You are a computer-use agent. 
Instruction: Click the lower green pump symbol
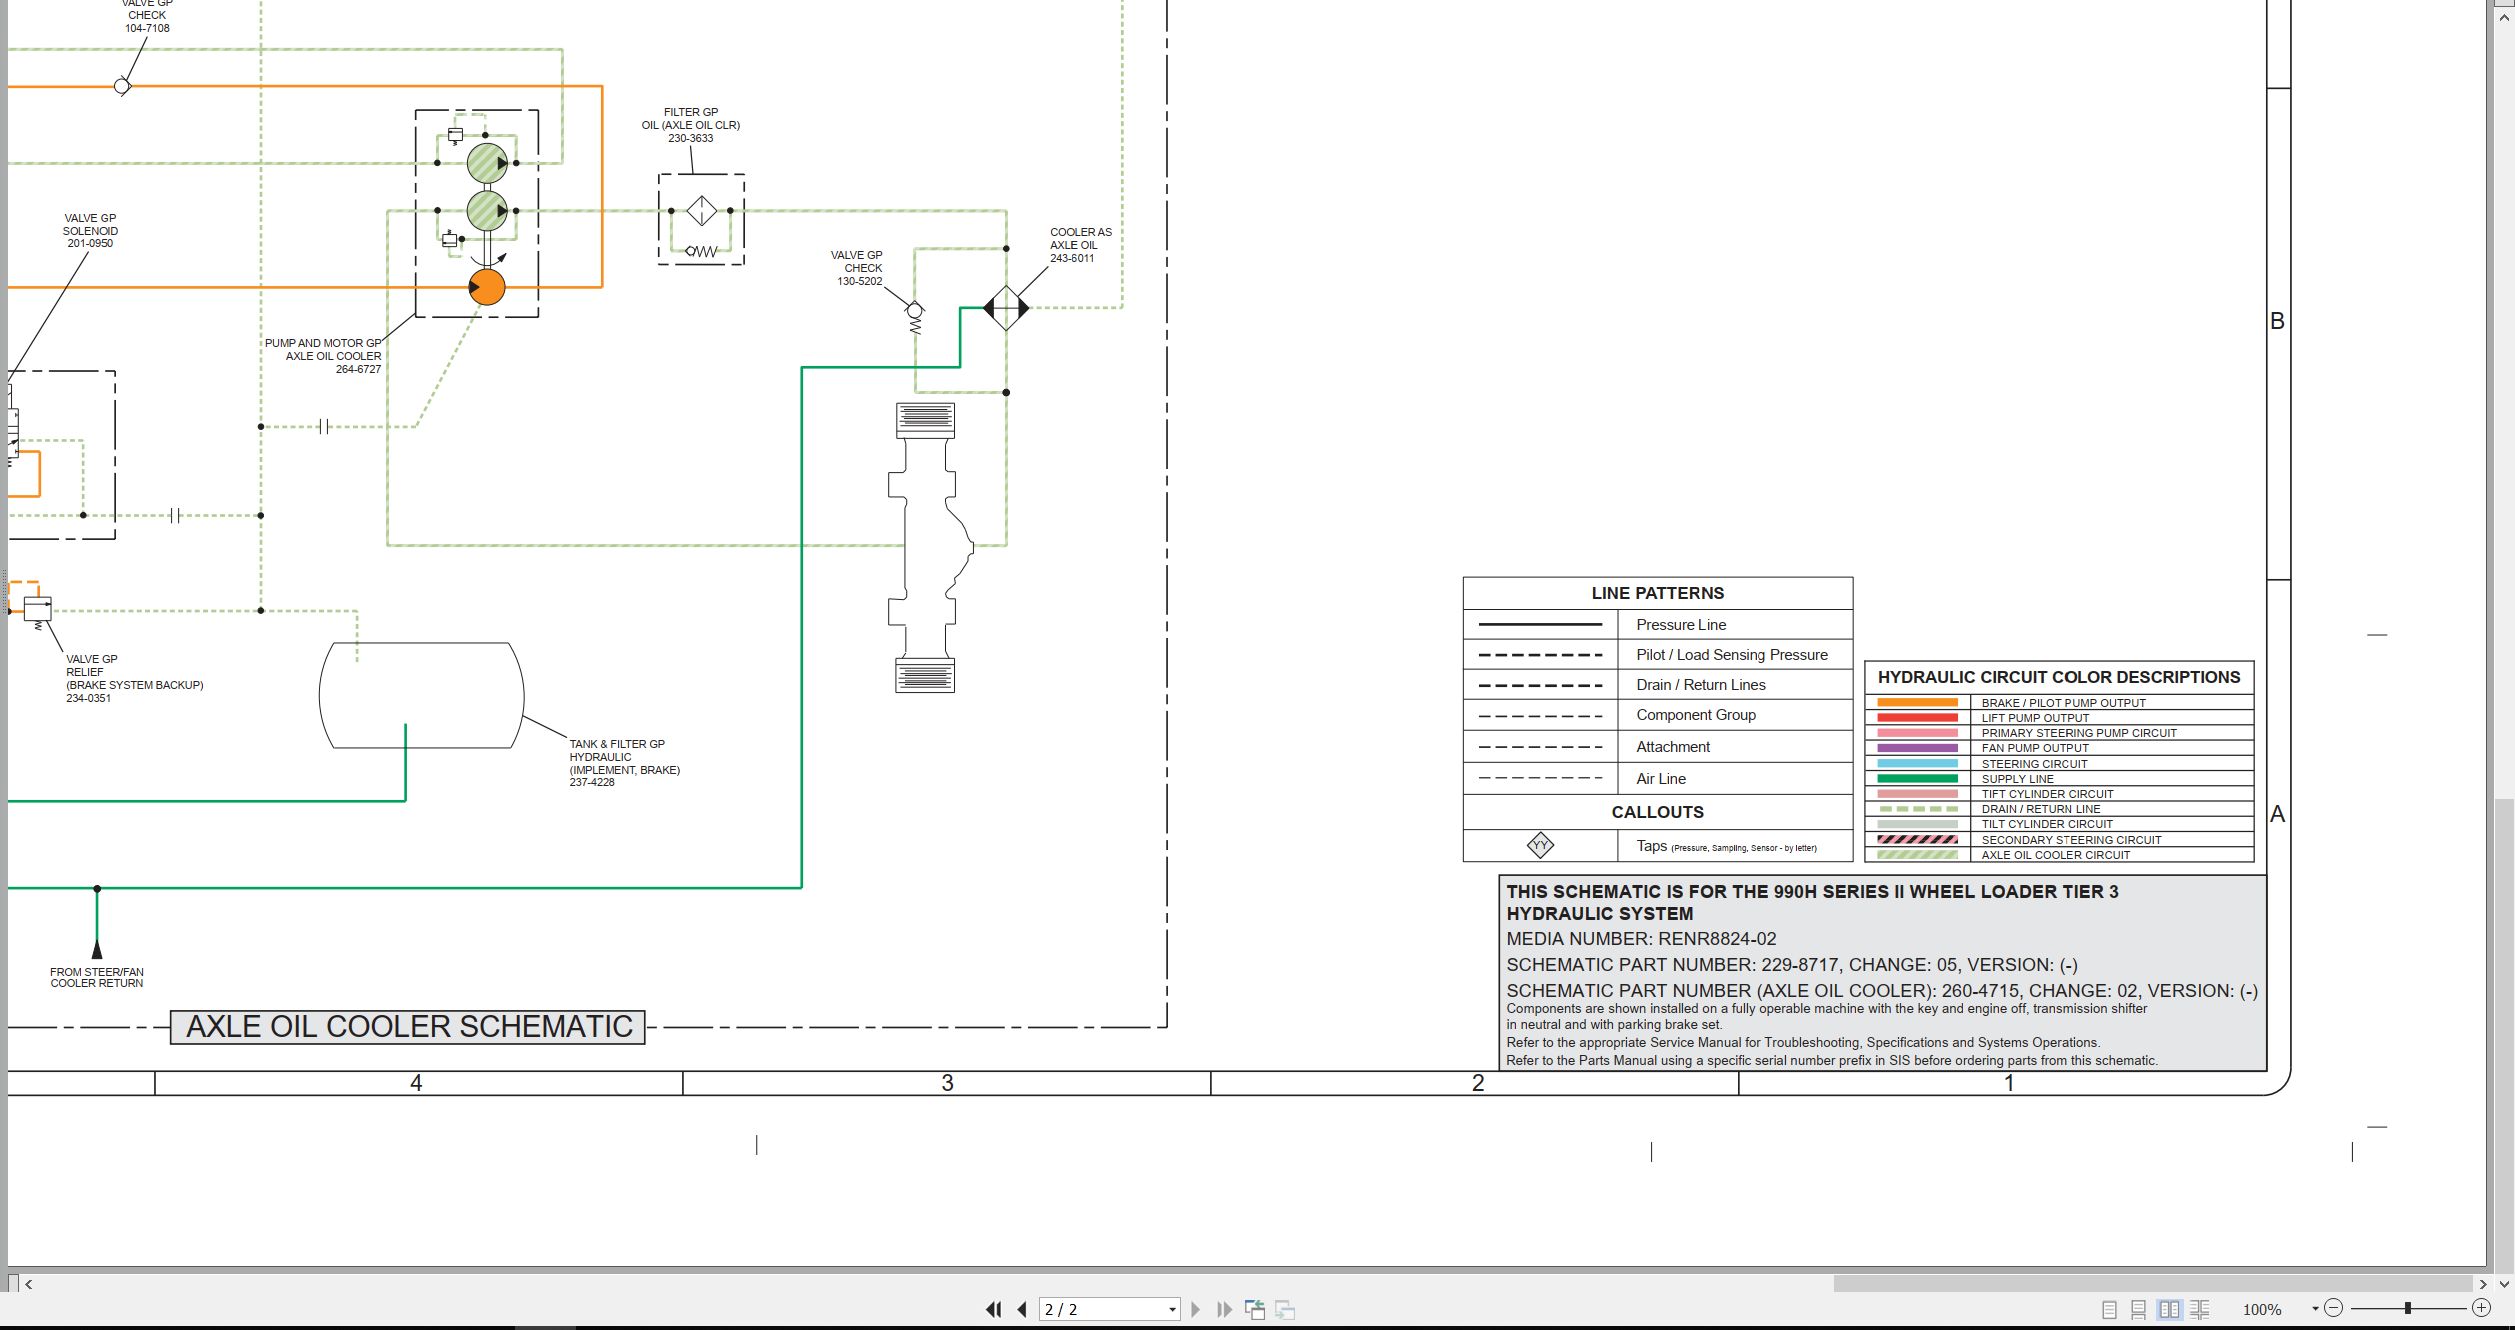(x=487, y=211)
